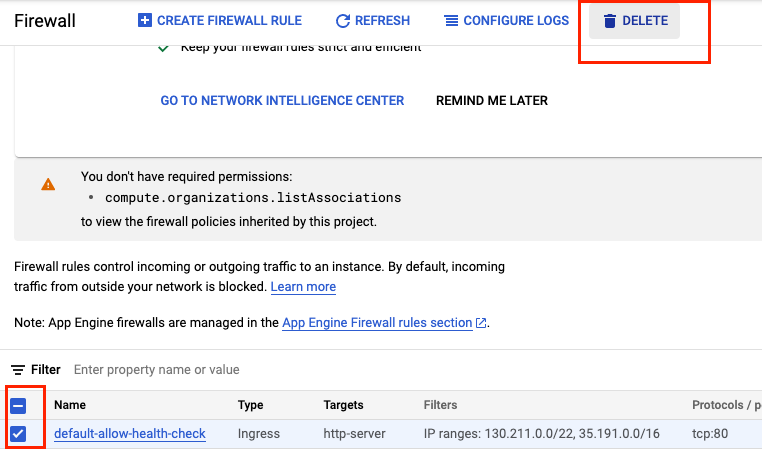Uncheck the default-allow-health-check row checkbox
Viewport: 762px width, 454px height.
tap(18, 433)
